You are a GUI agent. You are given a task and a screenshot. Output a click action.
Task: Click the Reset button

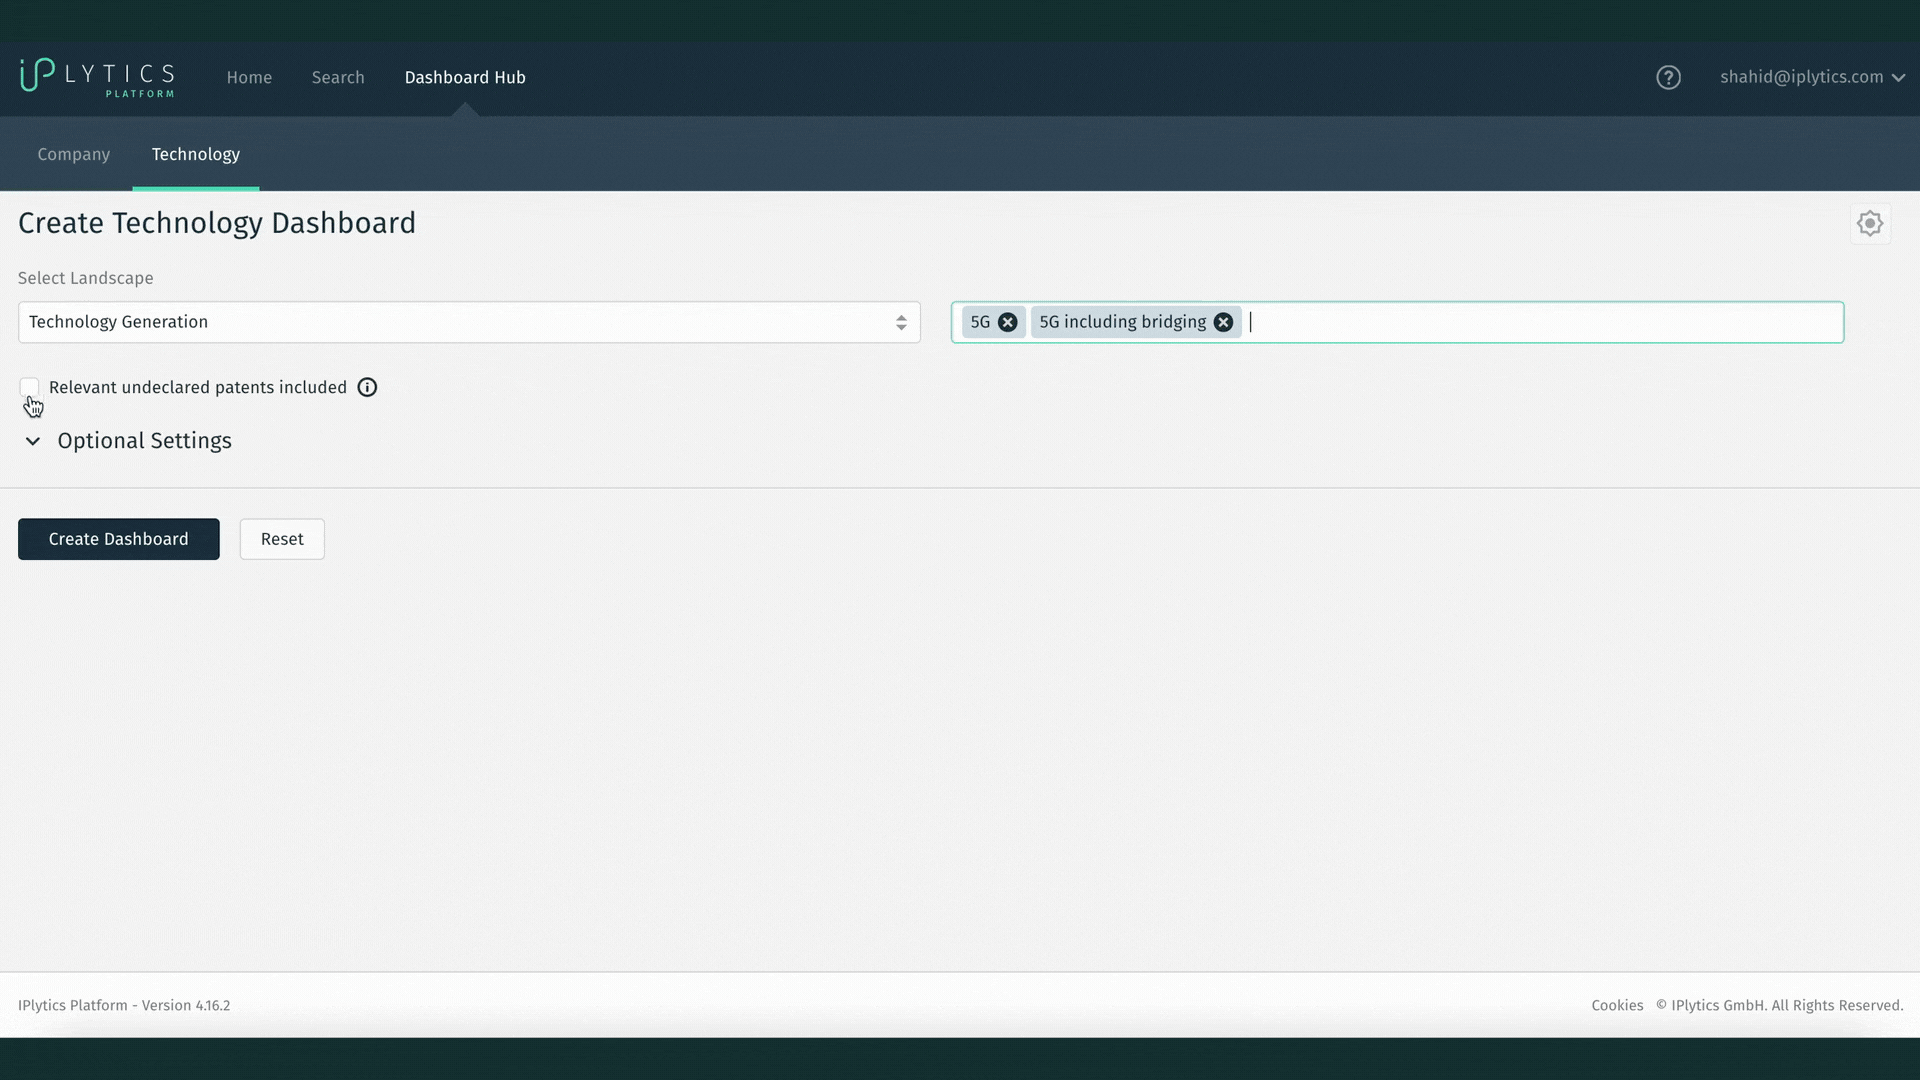coord(282,538)
